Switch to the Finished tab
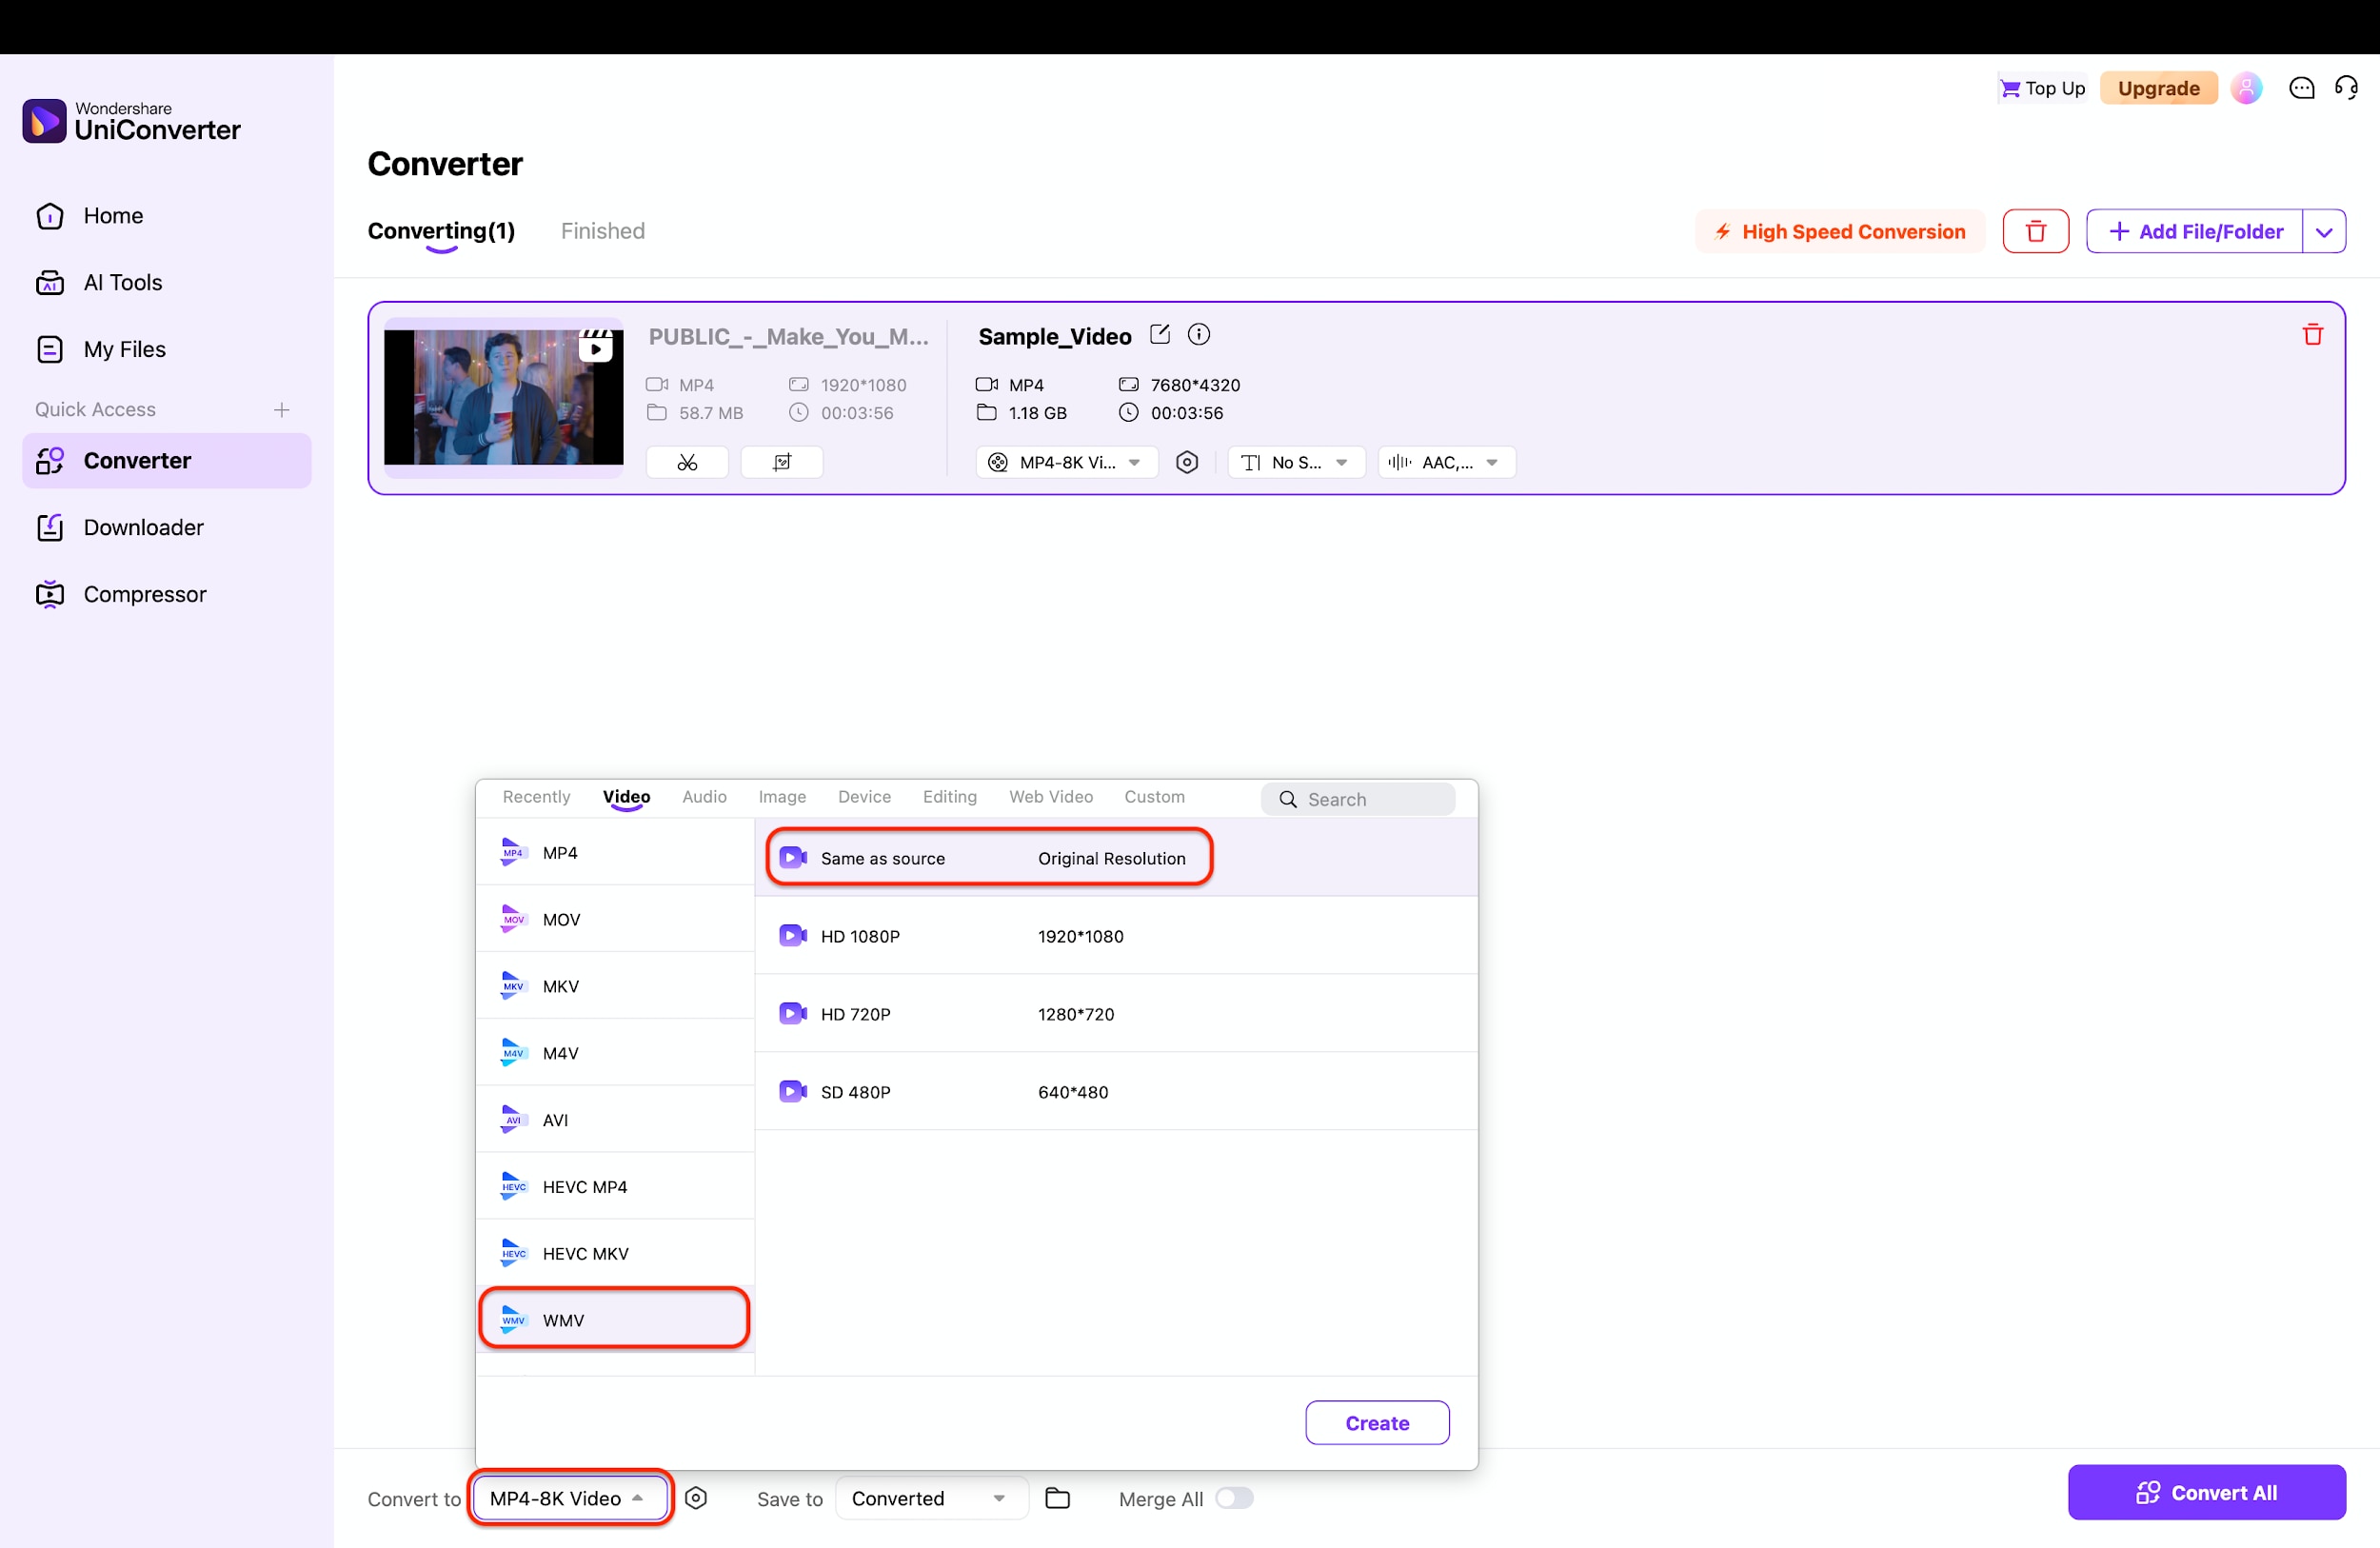Viewport: 2380px width, 1548px height. pos(603,230)
